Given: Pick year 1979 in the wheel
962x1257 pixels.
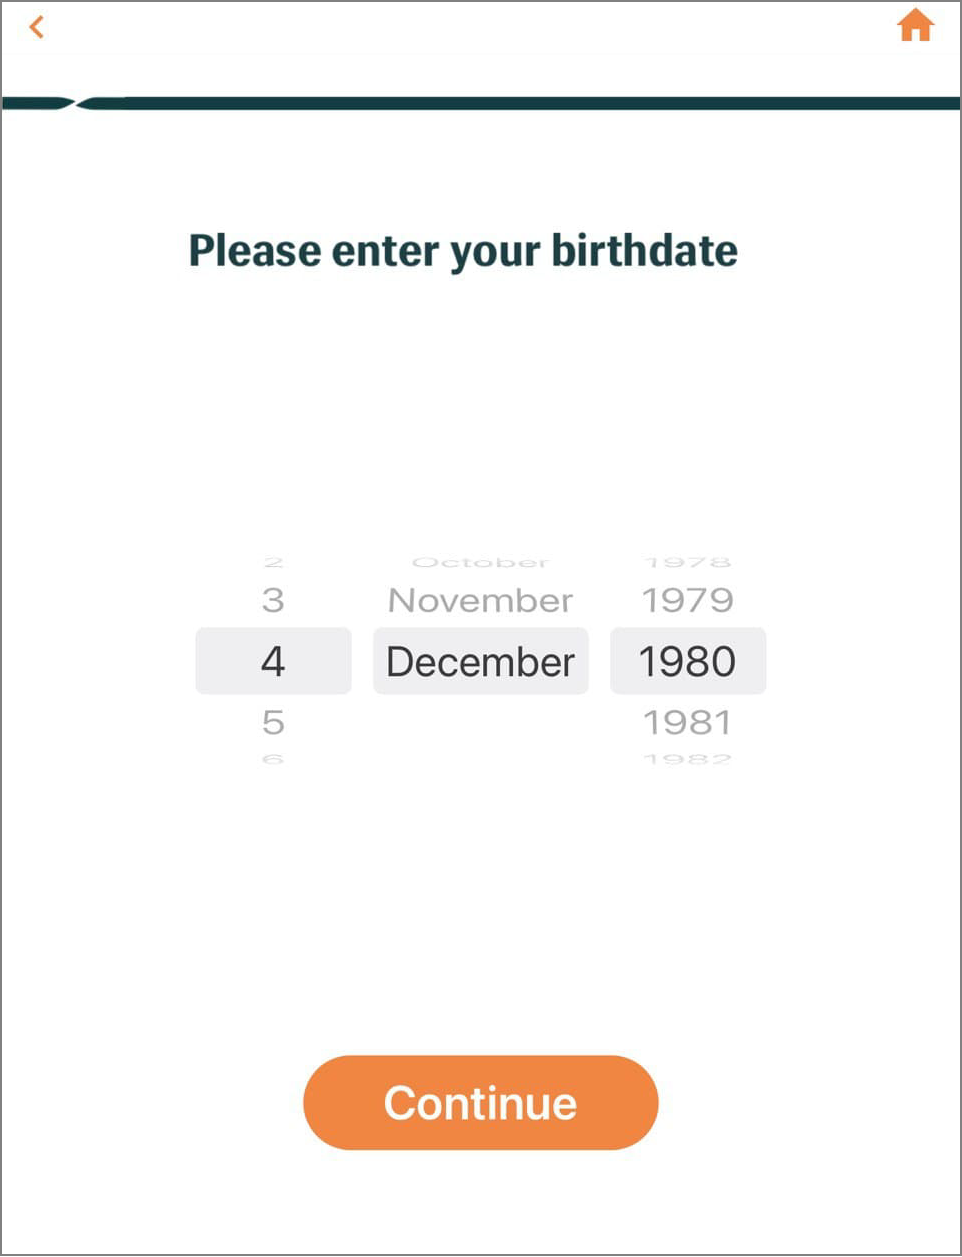Looking at the screenshot, I should click(x=688, y=600).
